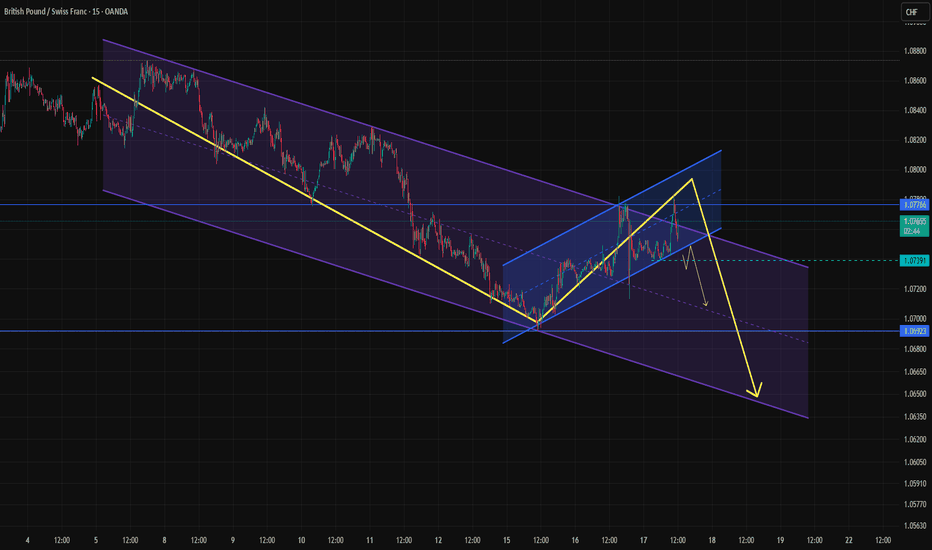Click the 1.08000 price scale value
The height and width of the screenshot is (550, 932).
pos(915,170)
